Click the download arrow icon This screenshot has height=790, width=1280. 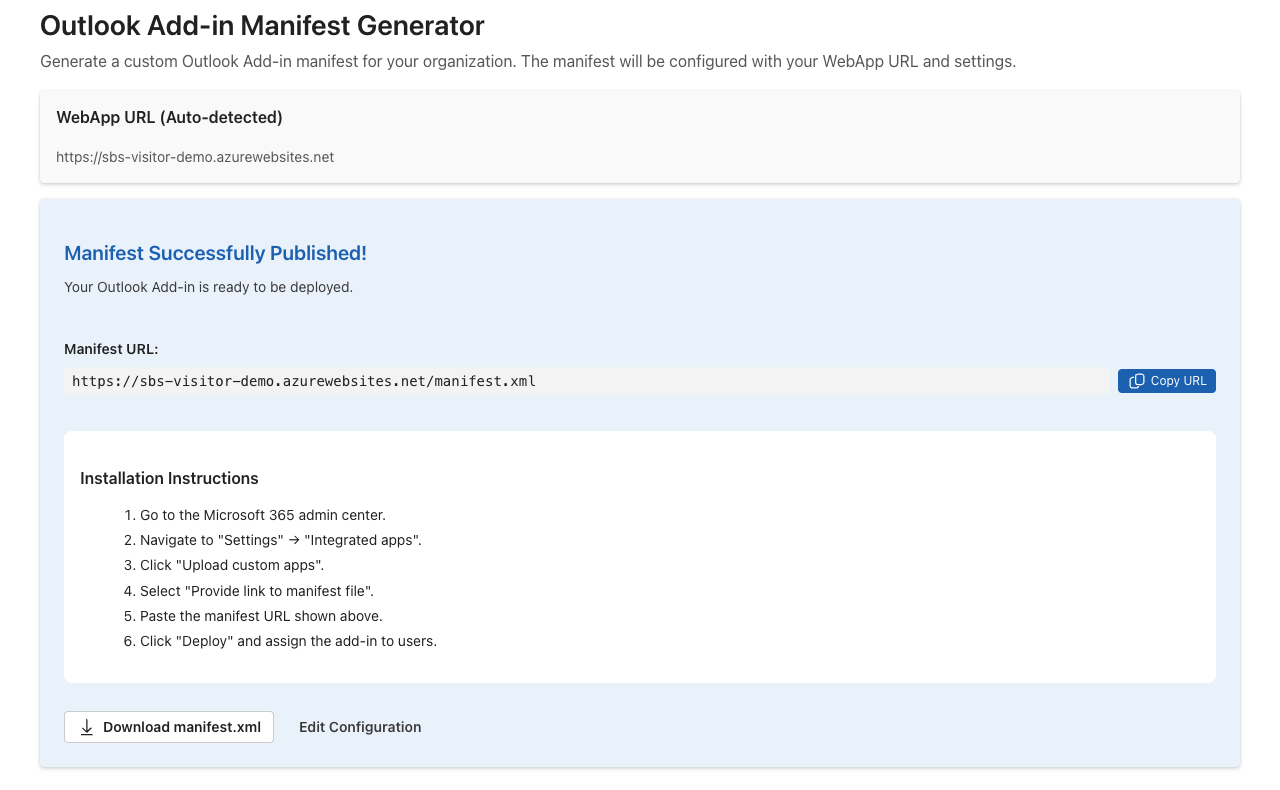click(87, 727)
